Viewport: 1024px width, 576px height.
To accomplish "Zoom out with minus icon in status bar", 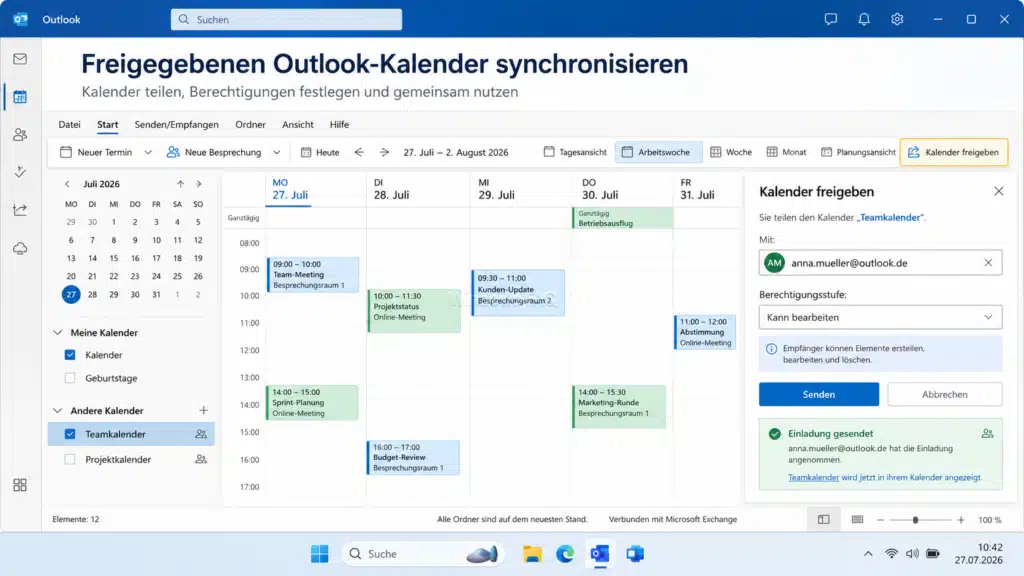I will point(880,520).
